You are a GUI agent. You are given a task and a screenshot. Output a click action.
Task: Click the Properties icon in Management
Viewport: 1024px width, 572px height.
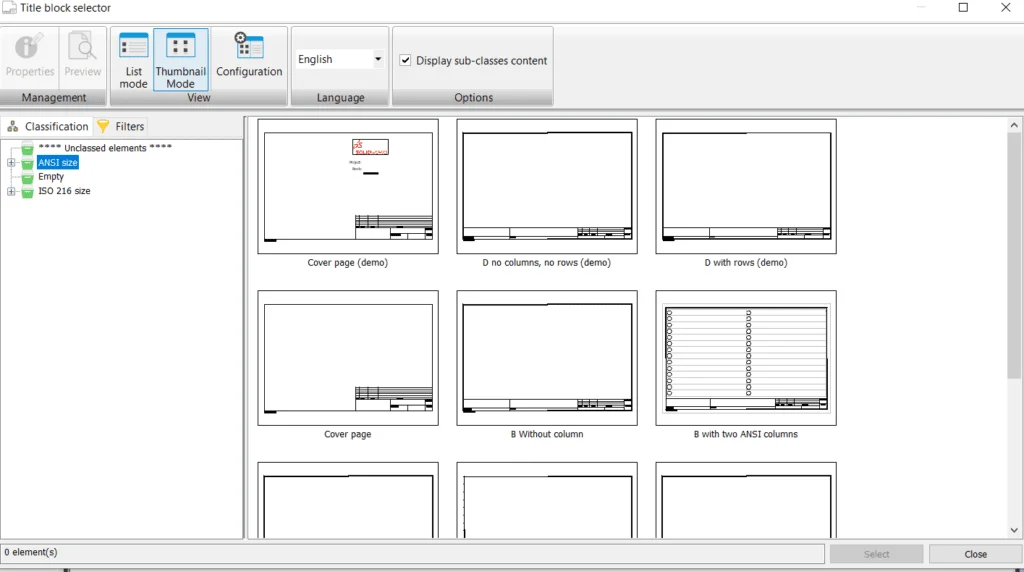point(30,47)
